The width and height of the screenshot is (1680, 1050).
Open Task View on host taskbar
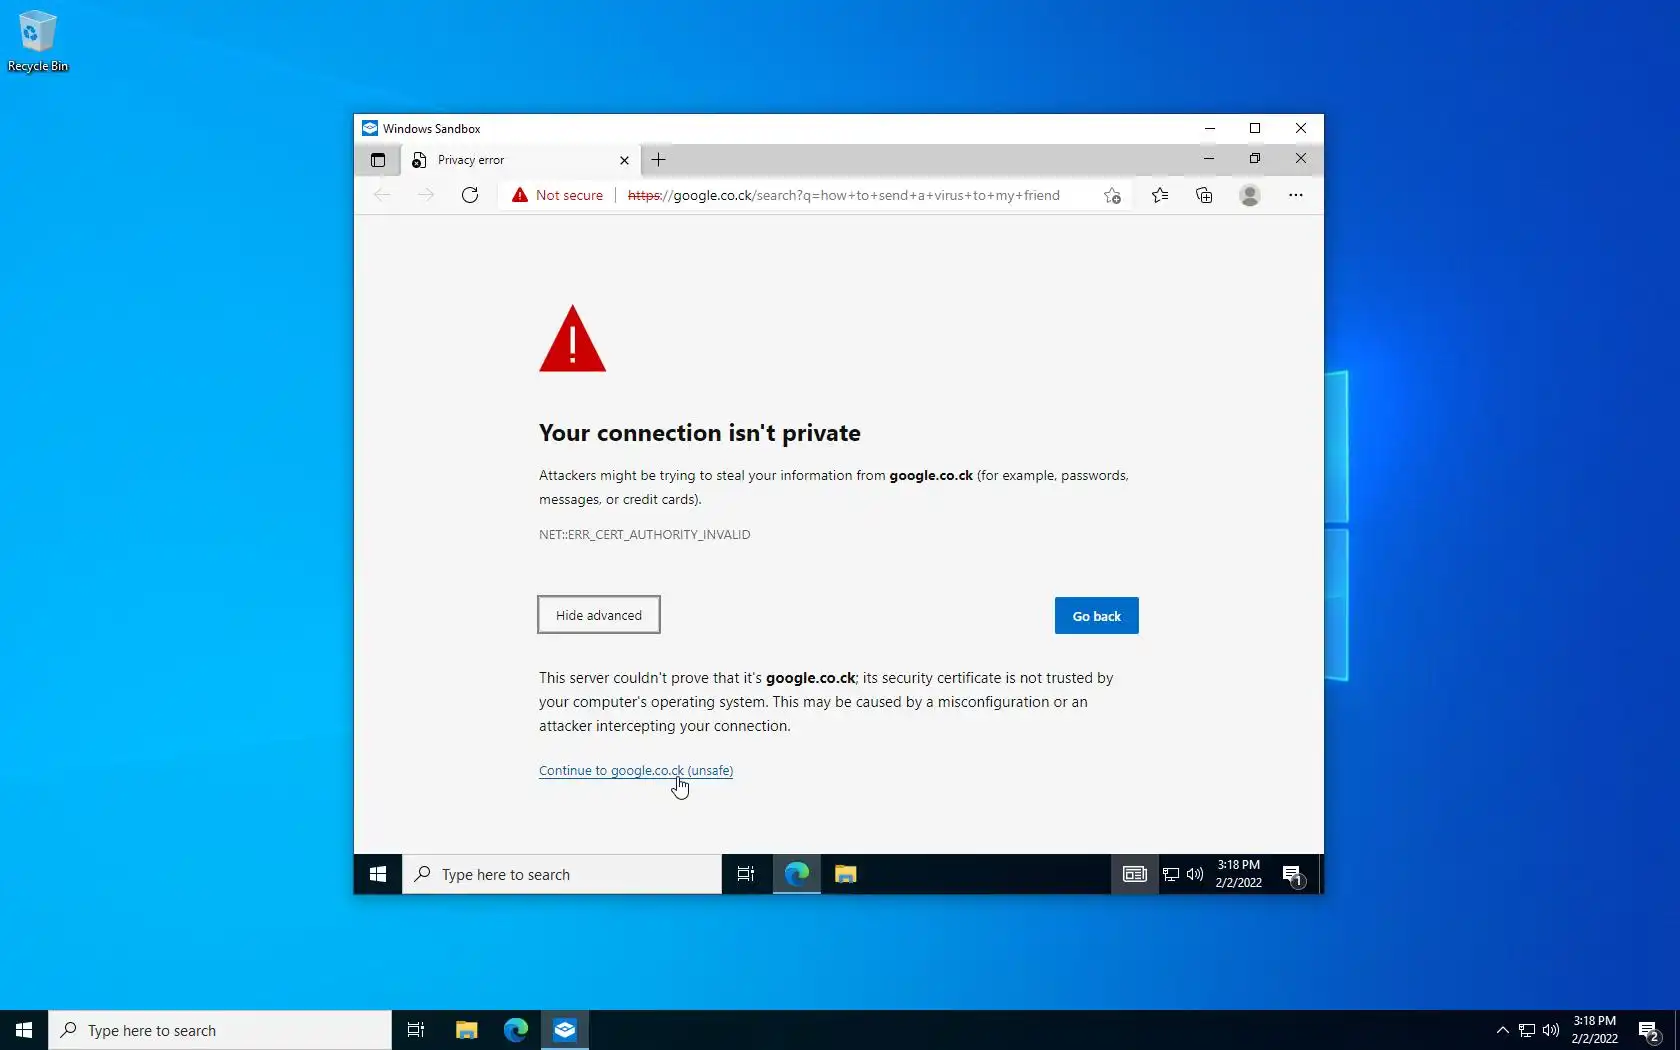click(x=416, y=1030)
